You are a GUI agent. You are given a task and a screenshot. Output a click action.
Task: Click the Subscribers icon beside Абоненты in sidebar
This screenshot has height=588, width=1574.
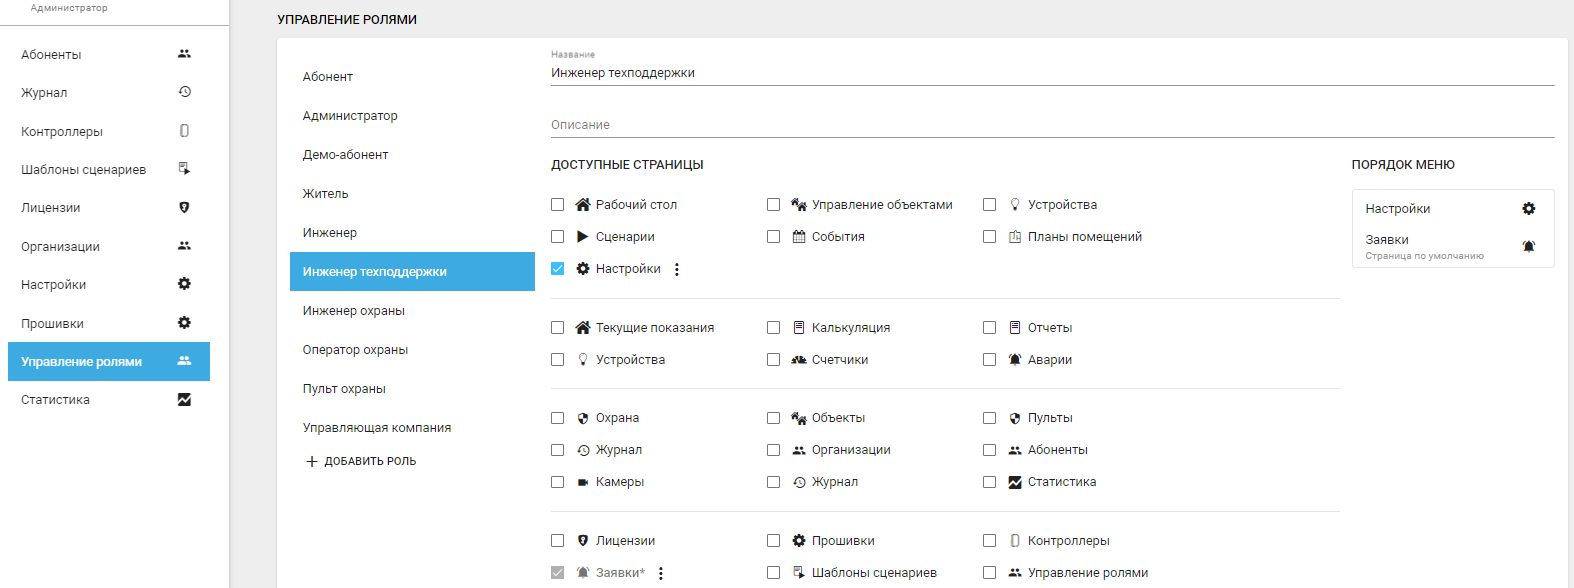tap(184, 54)
